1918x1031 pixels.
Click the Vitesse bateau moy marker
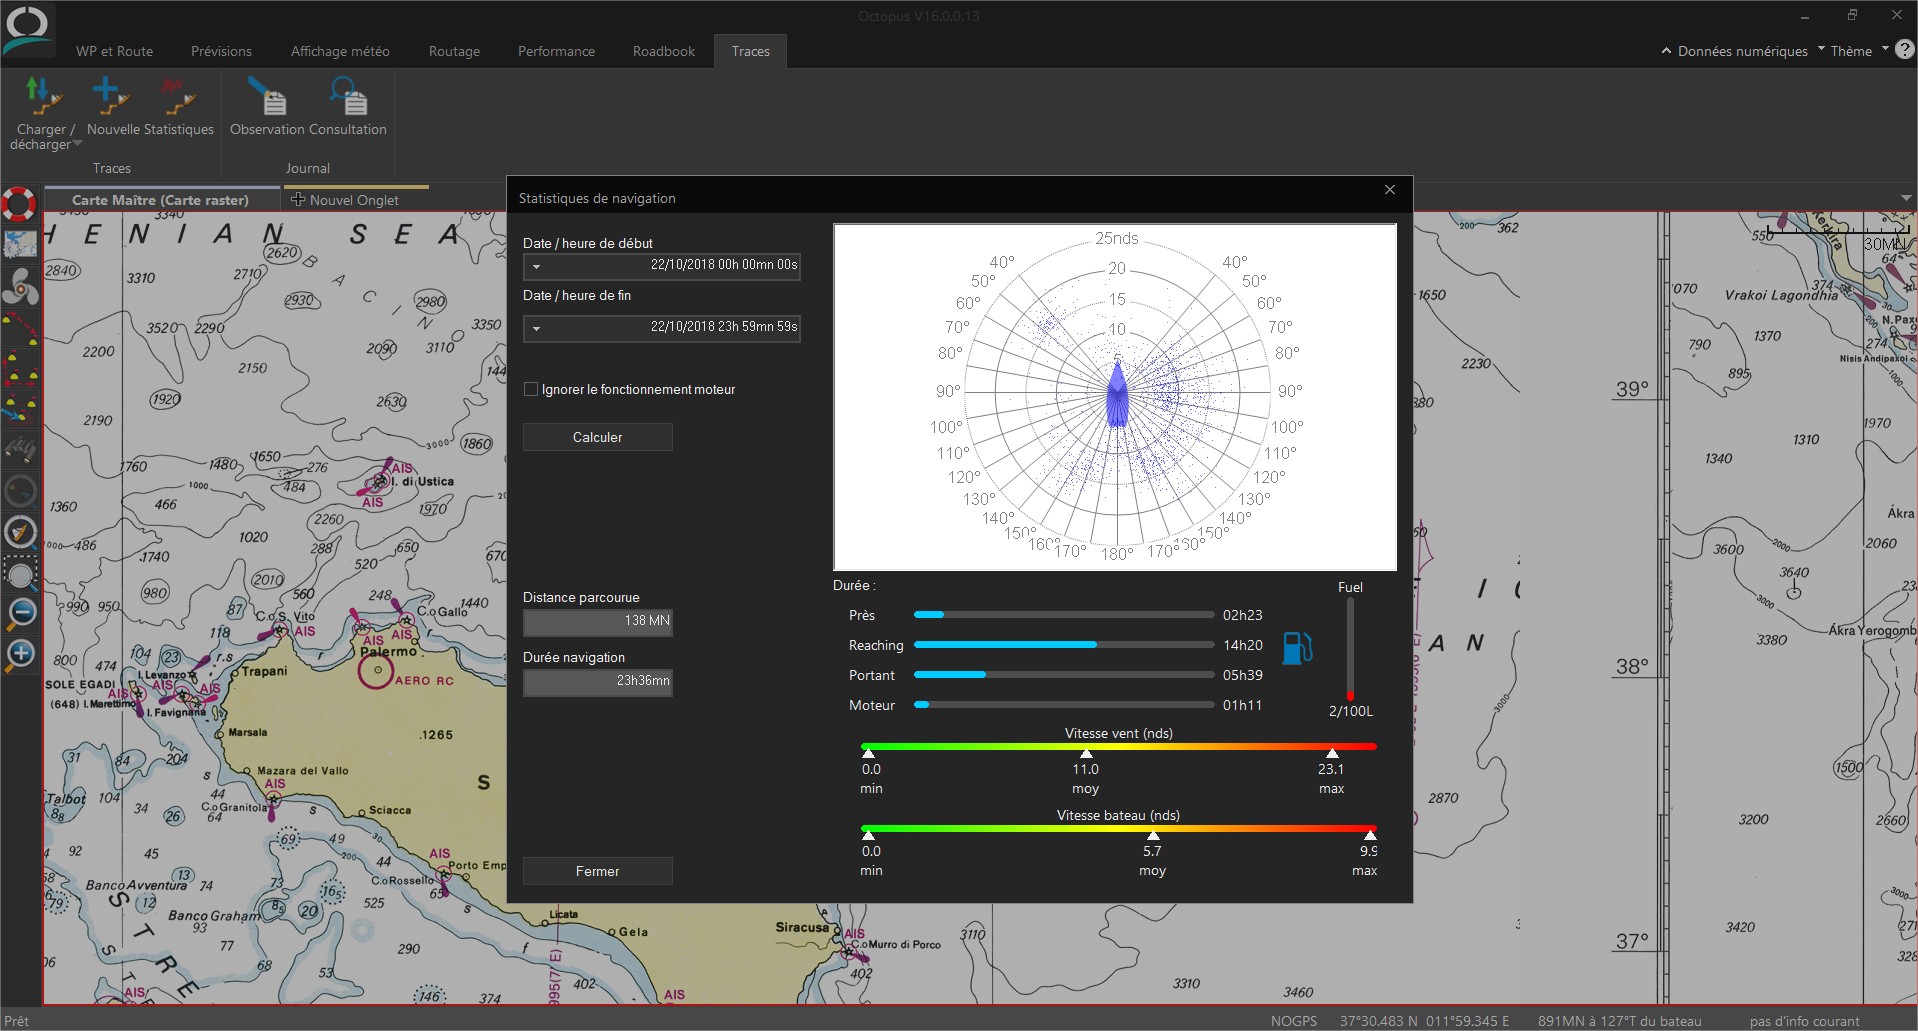(1153, 835)
